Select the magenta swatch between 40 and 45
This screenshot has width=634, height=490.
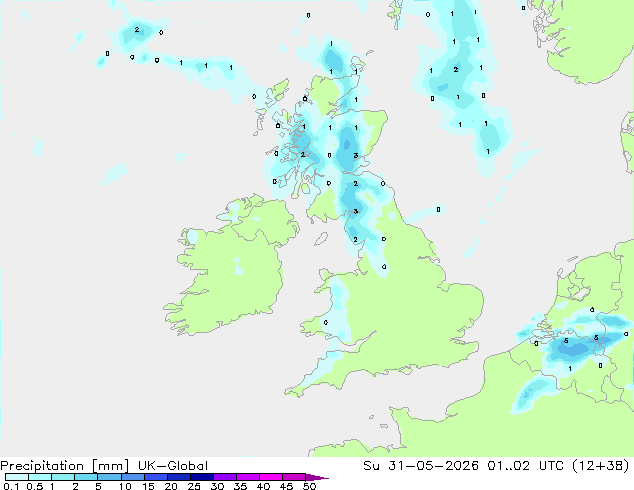point(271,477)
